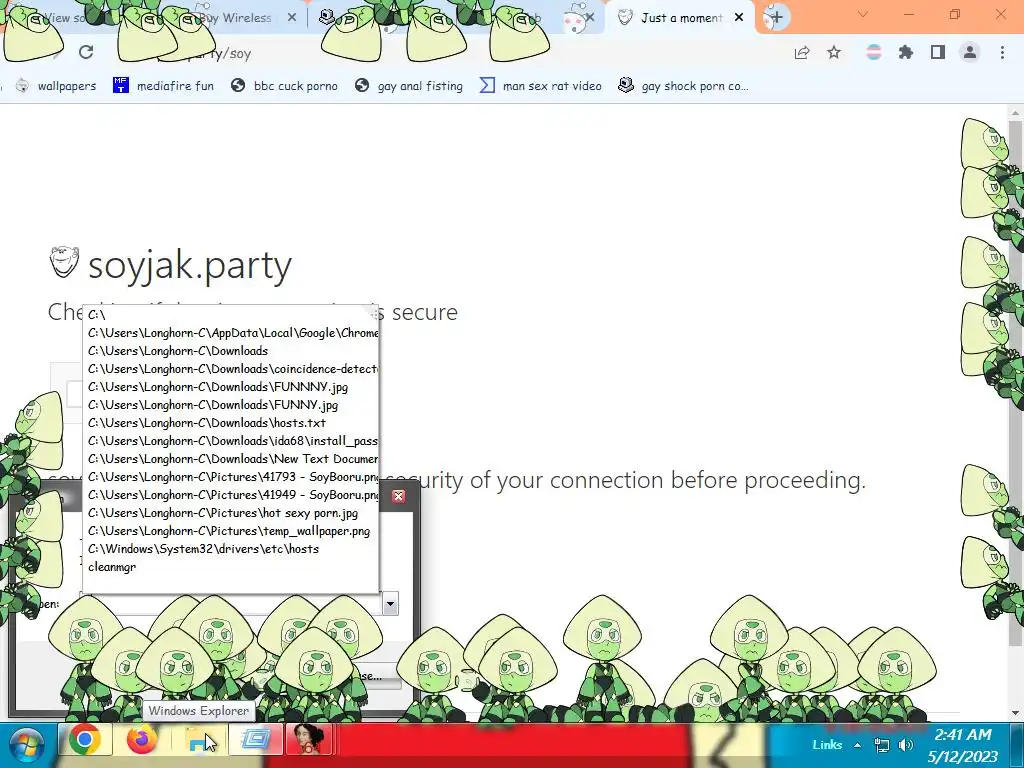Select the FUNNNY.jpg path entry
Image resolution: width=1024 pixels, height=768 pixels.
[x=231, y=387]
